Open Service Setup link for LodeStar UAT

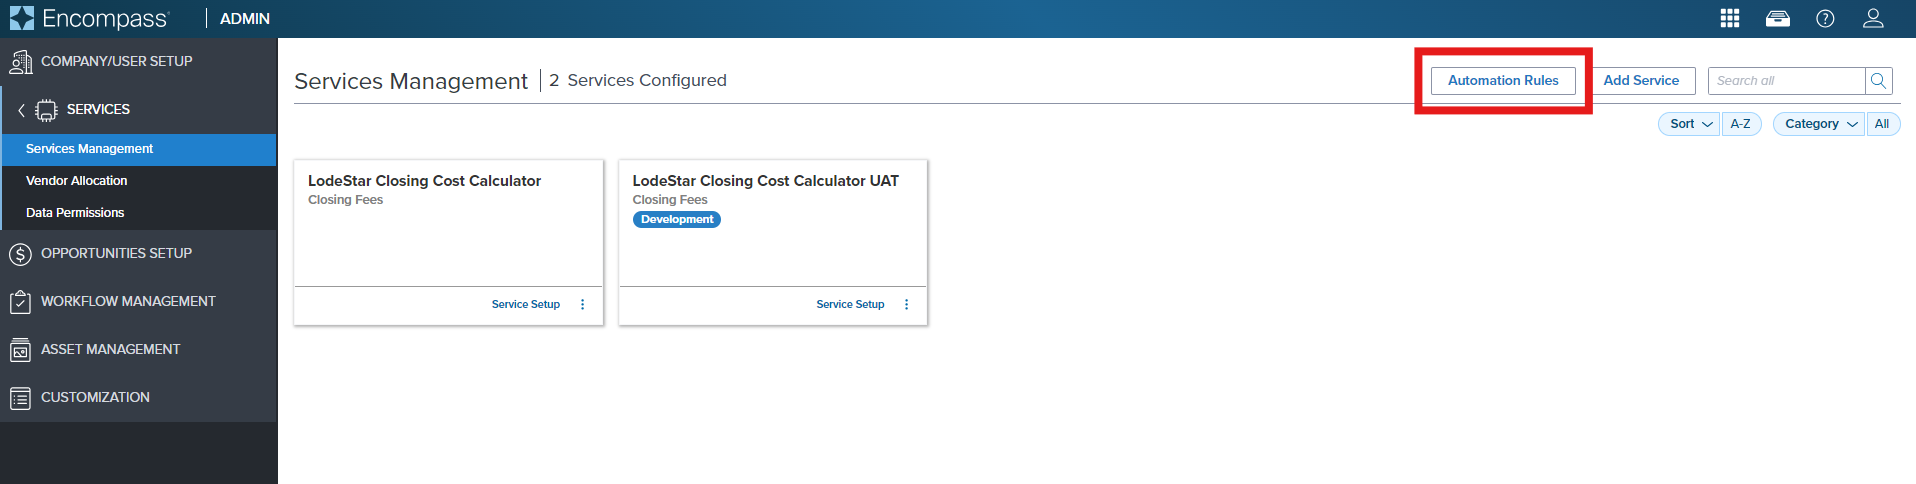click(850, 305)
